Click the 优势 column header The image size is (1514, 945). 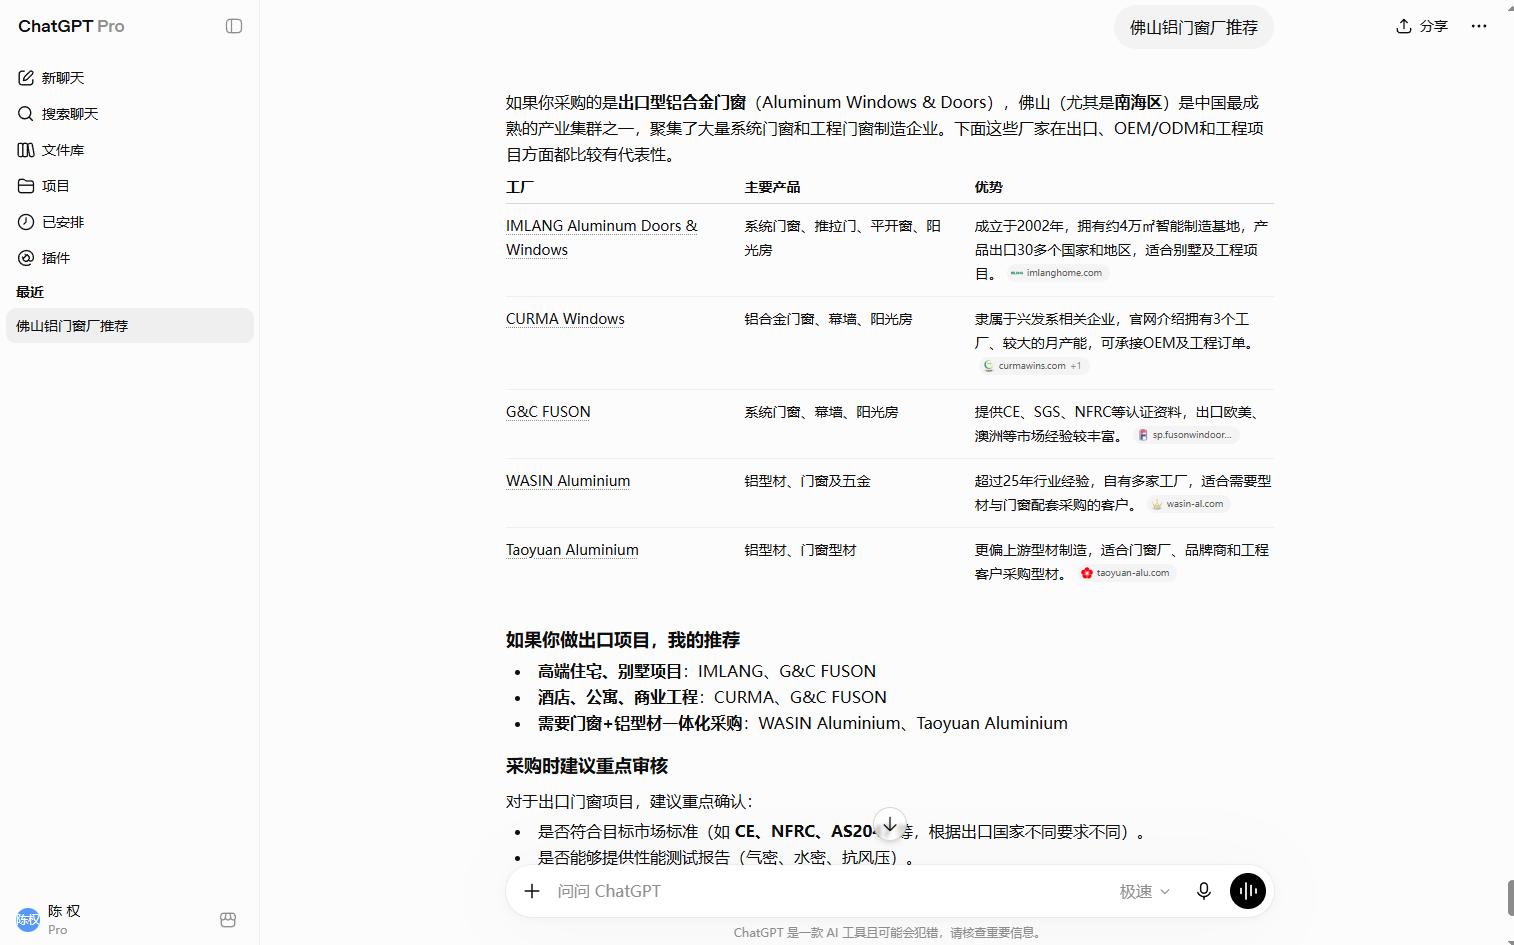[988, 187]
